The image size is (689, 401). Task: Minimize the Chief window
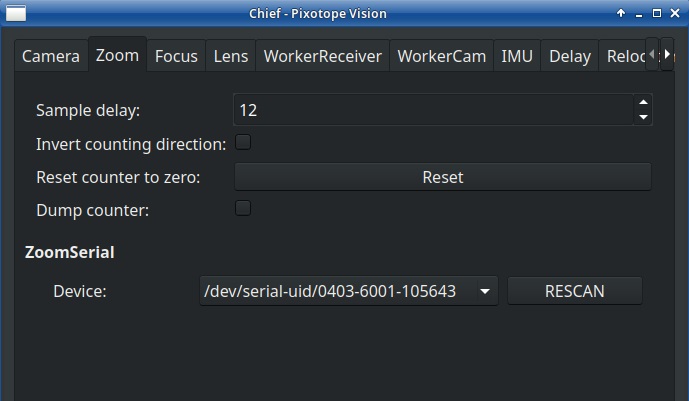(639, 13)
